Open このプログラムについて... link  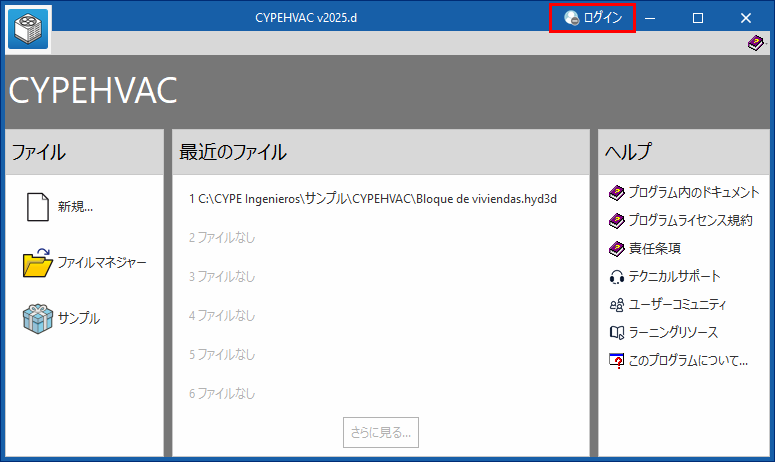pos(688,361)
